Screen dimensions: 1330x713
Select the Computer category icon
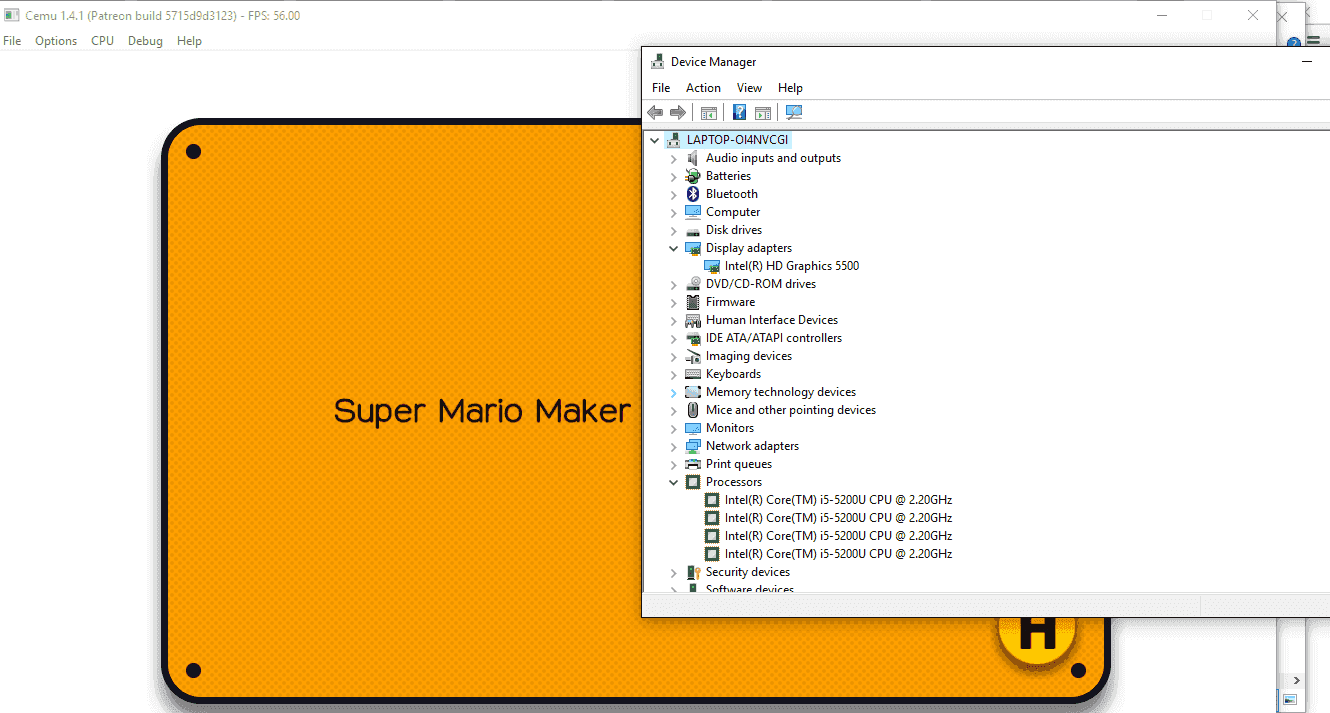[693, 212]
